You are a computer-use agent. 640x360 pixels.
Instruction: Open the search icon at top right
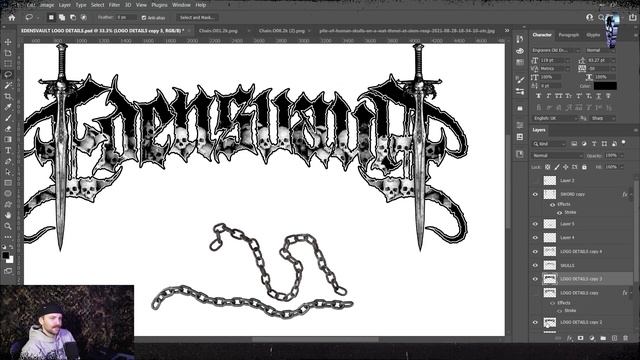click(601, 17)
